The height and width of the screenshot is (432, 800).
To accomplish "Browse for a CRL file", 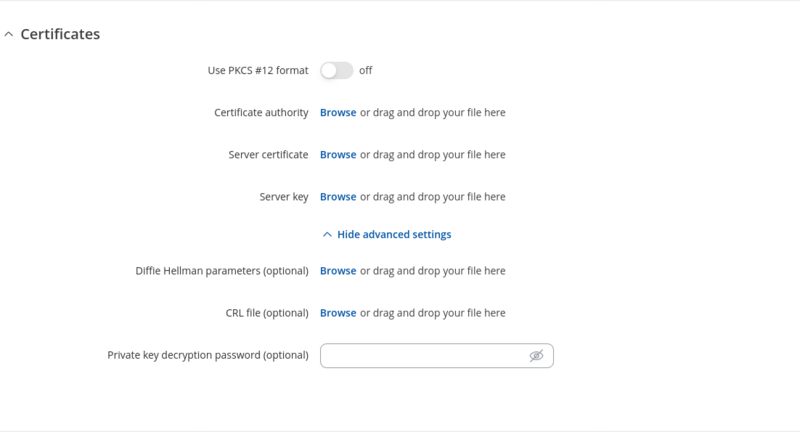I will (338, 313).
